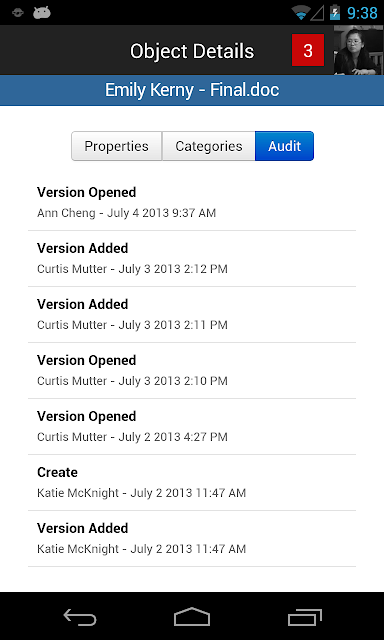Tap the red notification badge showing 3
Screen dimensions: 384x640
(308, 50)
